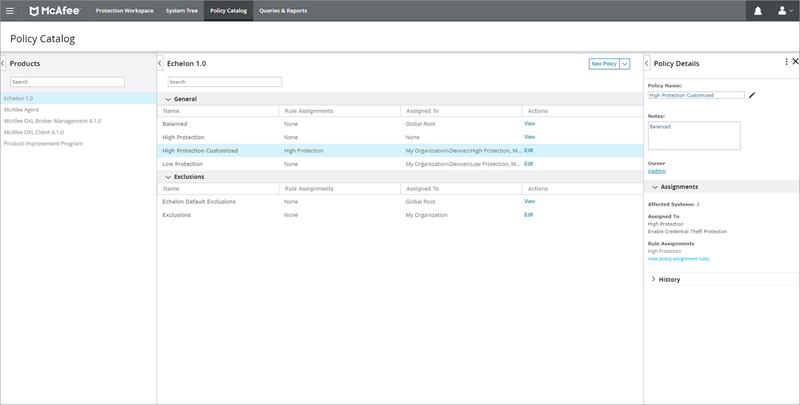The width and height of the screenshot is (800, 405).
Task: Collapse the Assignments section
Action: pyautogui.click(x=655, y=187)
